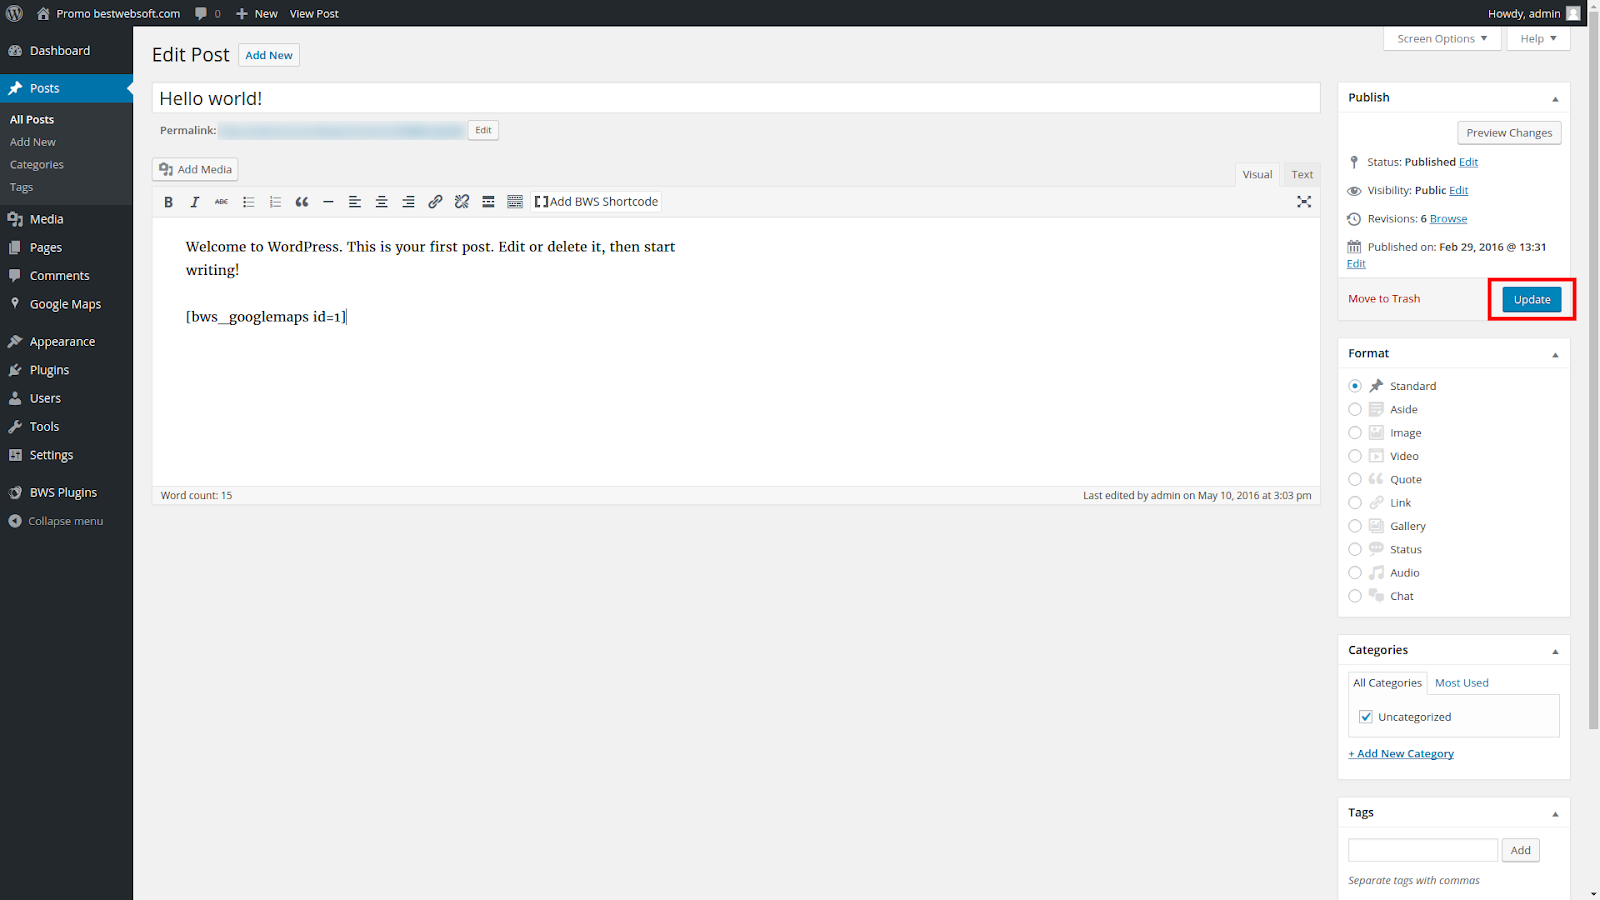The width and height of the screenshot is (1600, 900).
Task: Switch to the Text editor tab
Action: (x=1302, y=174)
